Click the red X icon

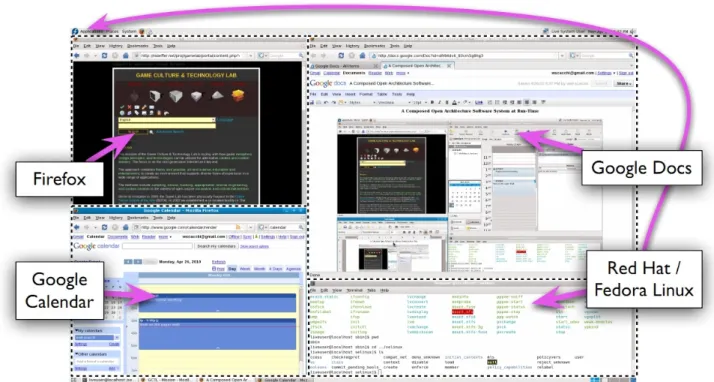point(129,107)
